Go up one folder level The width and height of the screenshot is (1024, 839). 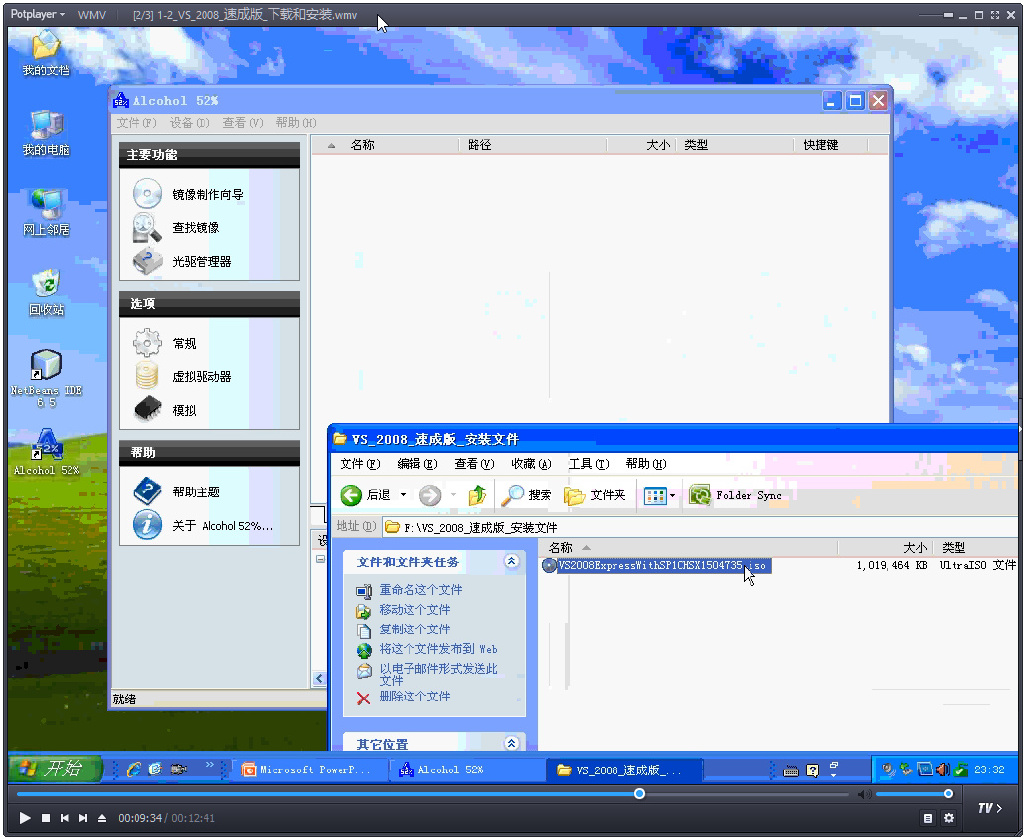coord(478,496)
